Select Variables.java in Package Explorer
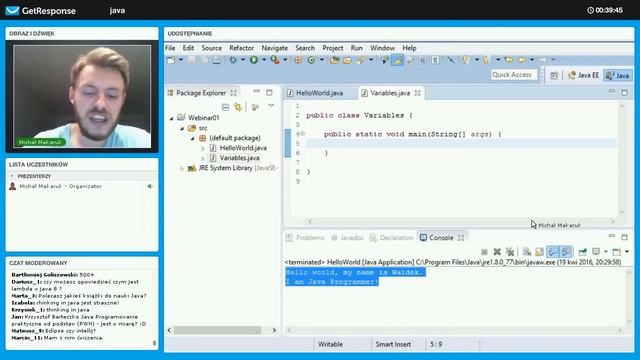Viewport: 640px width, 360px height. click(239, 158)
